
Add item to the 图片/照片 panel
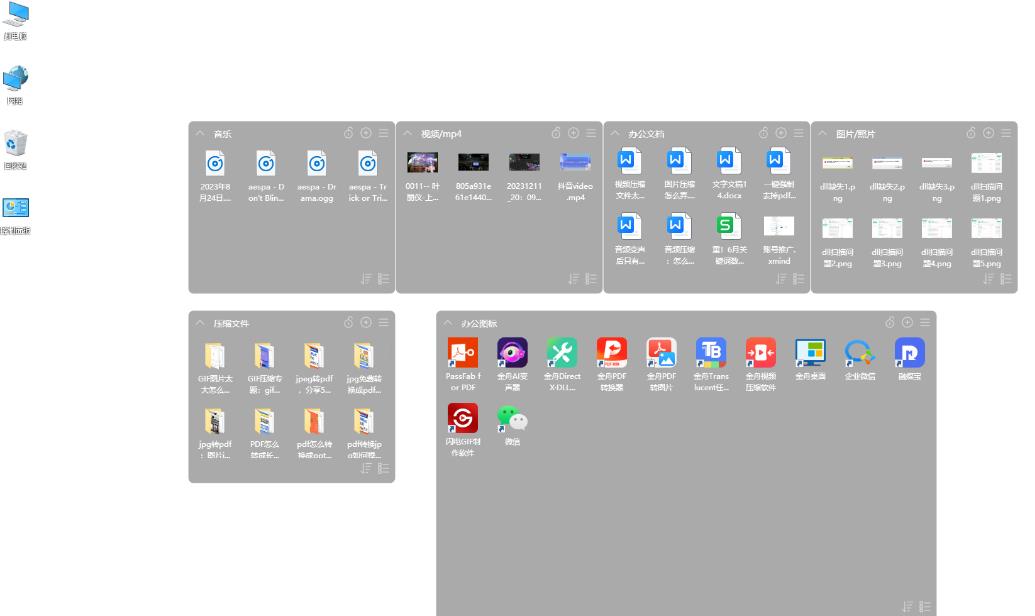989,133
